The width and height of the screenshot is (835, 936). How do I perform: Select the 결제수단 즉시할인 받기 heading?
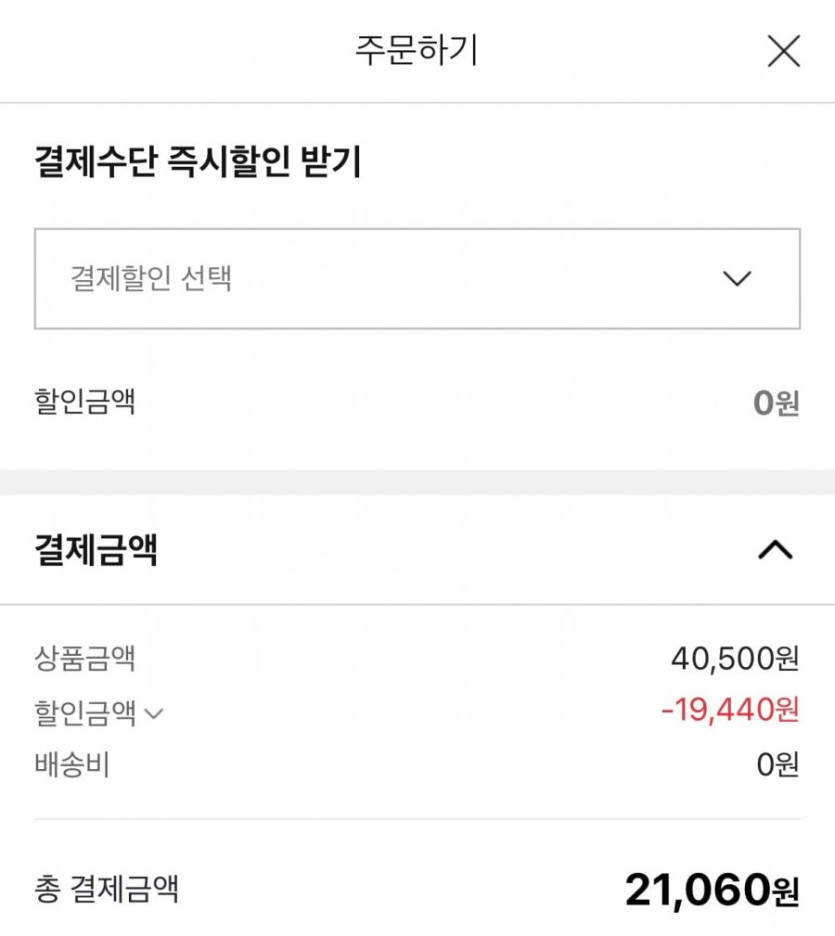click(x=197, y=162)
